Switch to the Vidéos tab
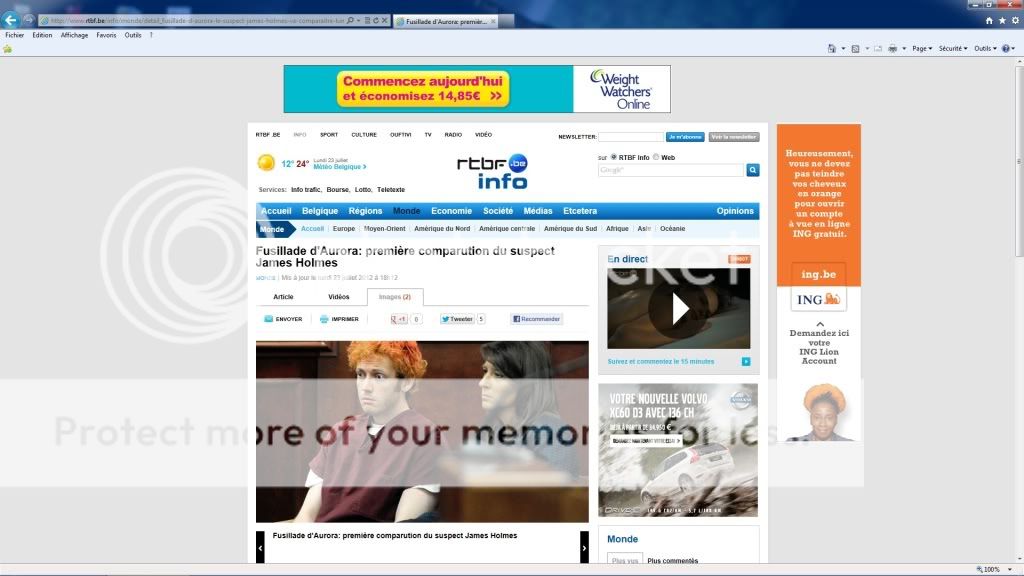This screenshot has width=1024, height=576. [x=339, y=297]
